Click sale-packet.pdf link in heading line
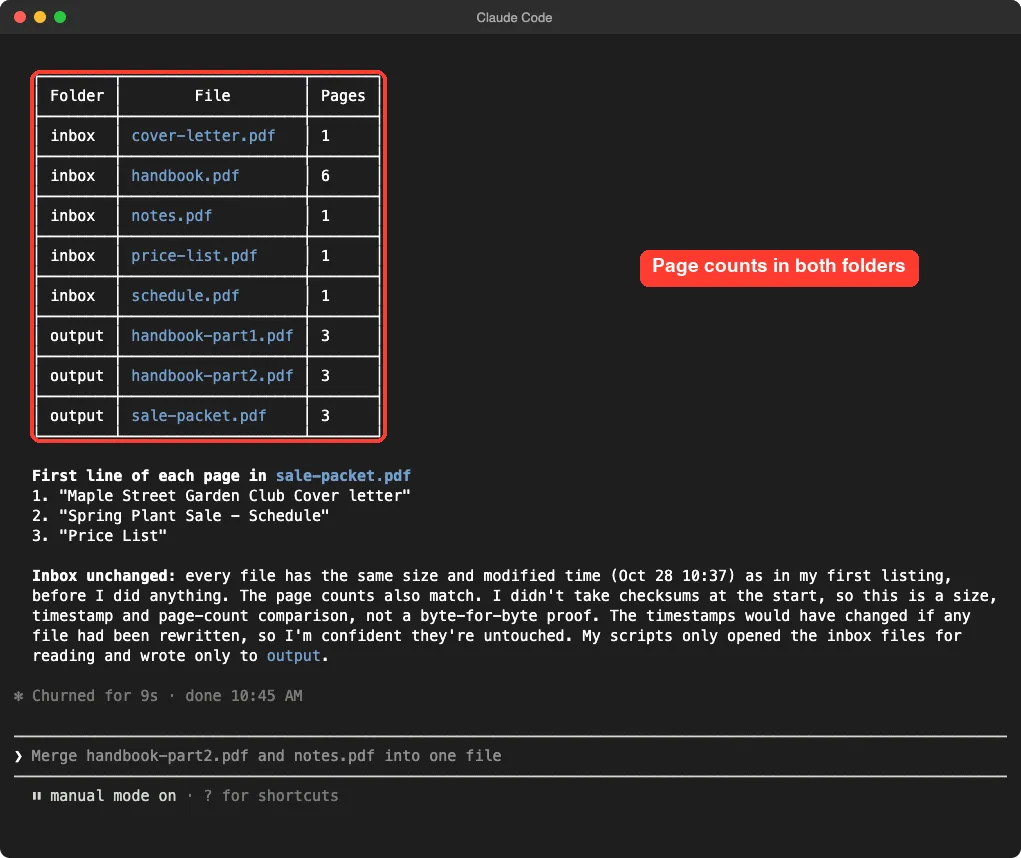The image size is (1021, 858). pyautogui.click(x=343, y=476)
